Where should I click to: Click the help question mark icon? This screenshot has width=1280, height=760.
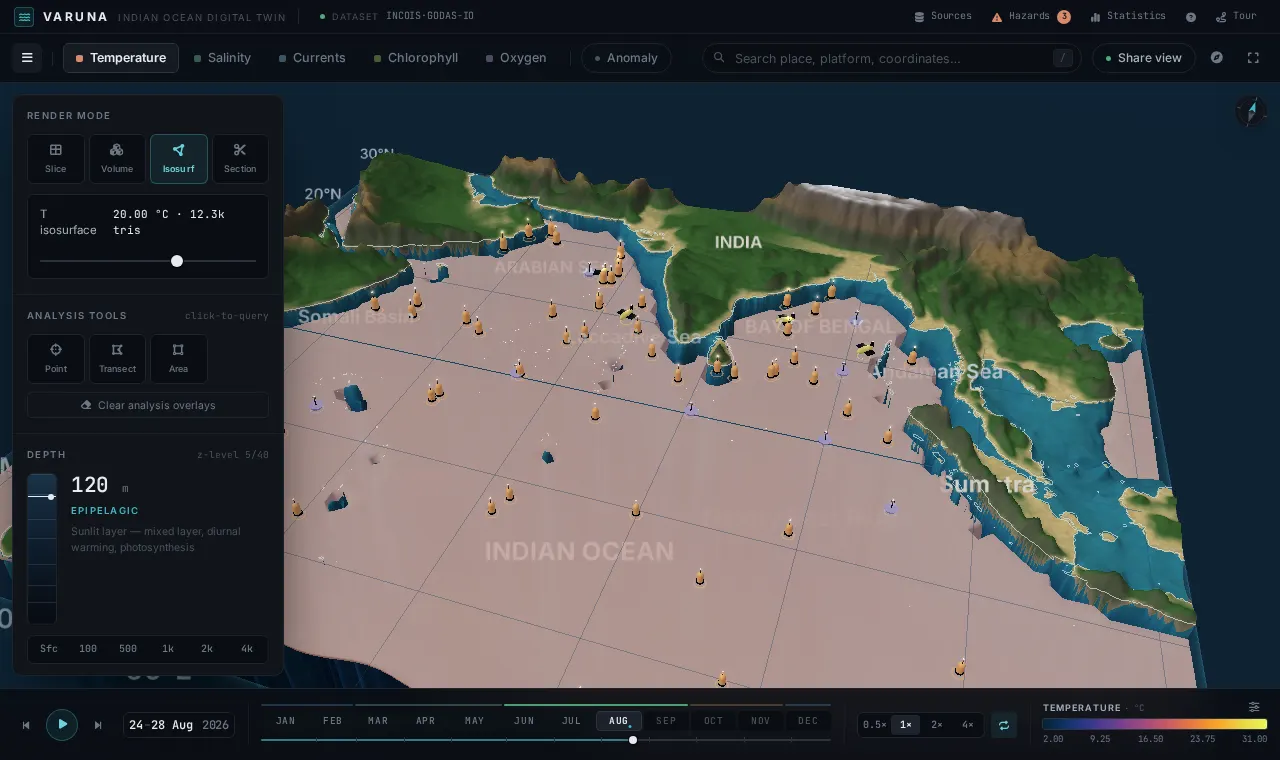[1191, 17]
